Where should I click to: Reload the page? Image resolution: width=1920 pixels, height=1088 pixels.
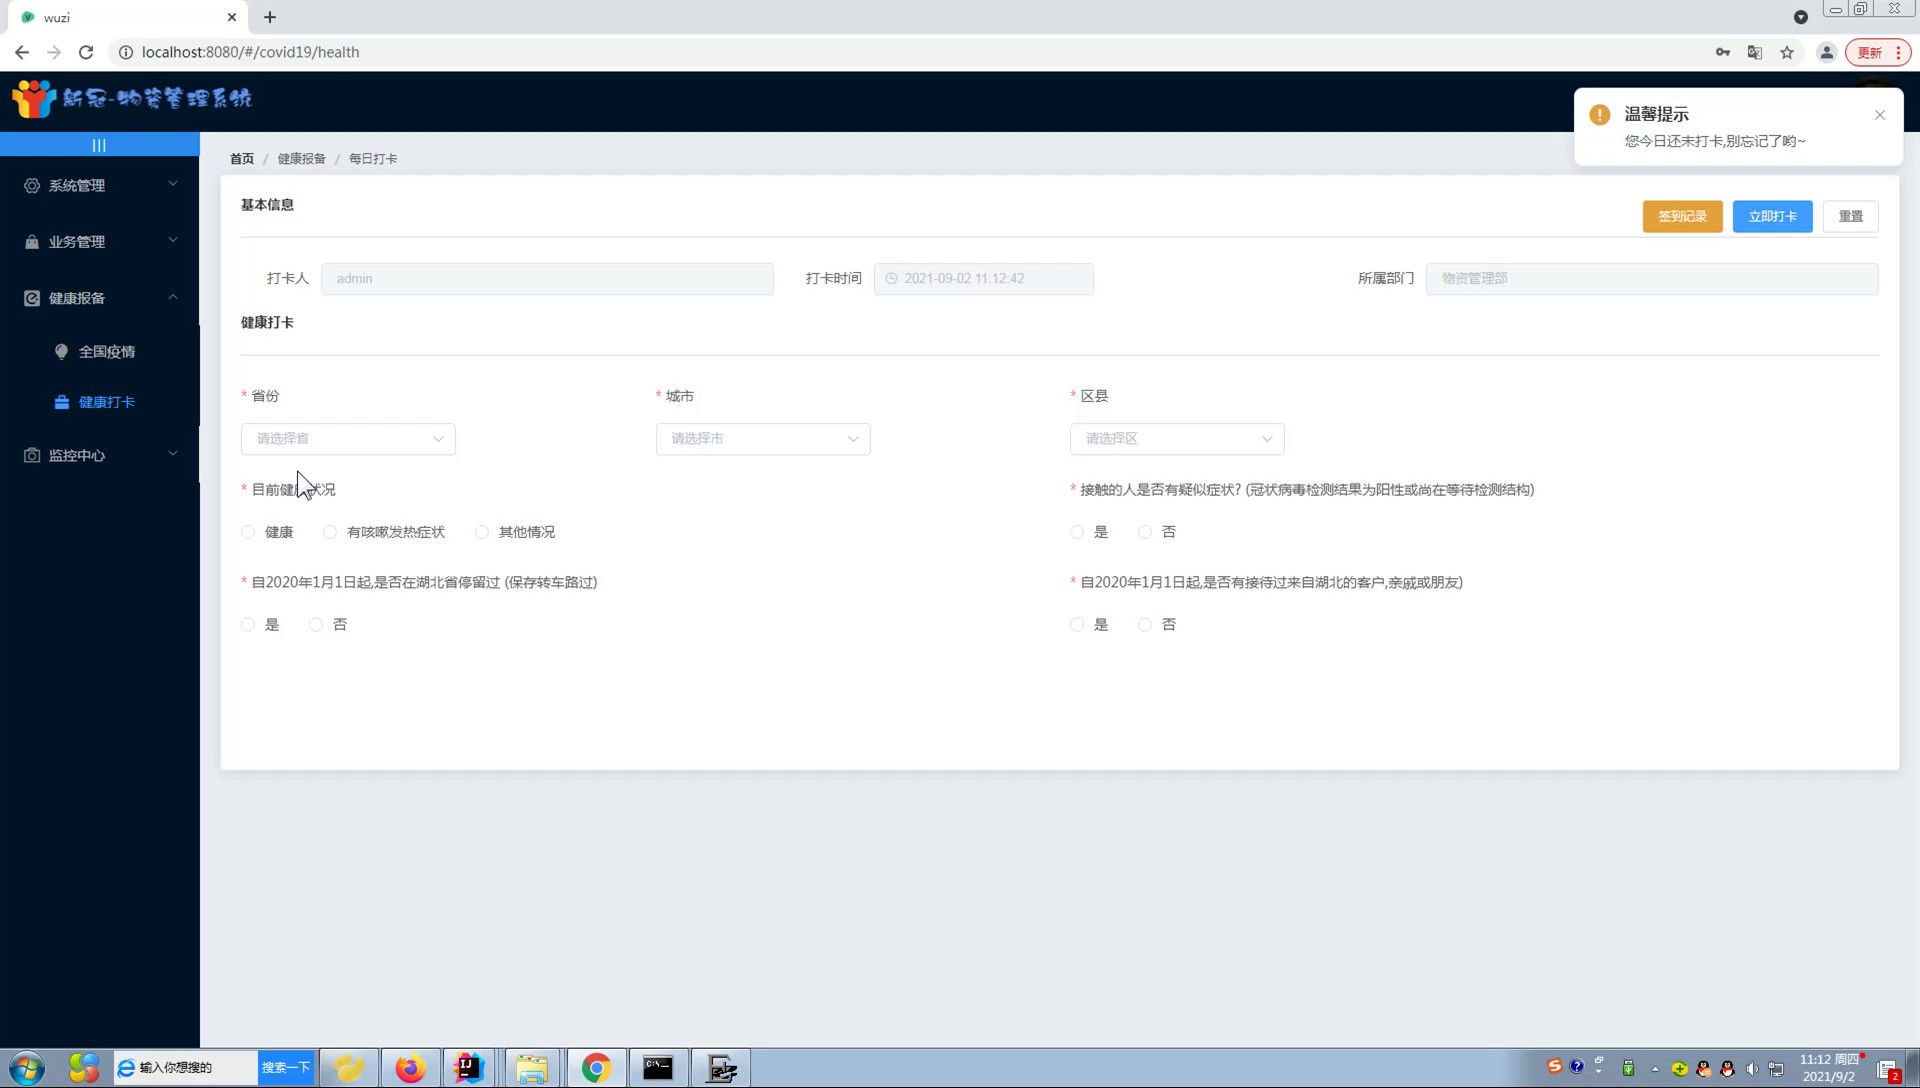pos(86,52)
